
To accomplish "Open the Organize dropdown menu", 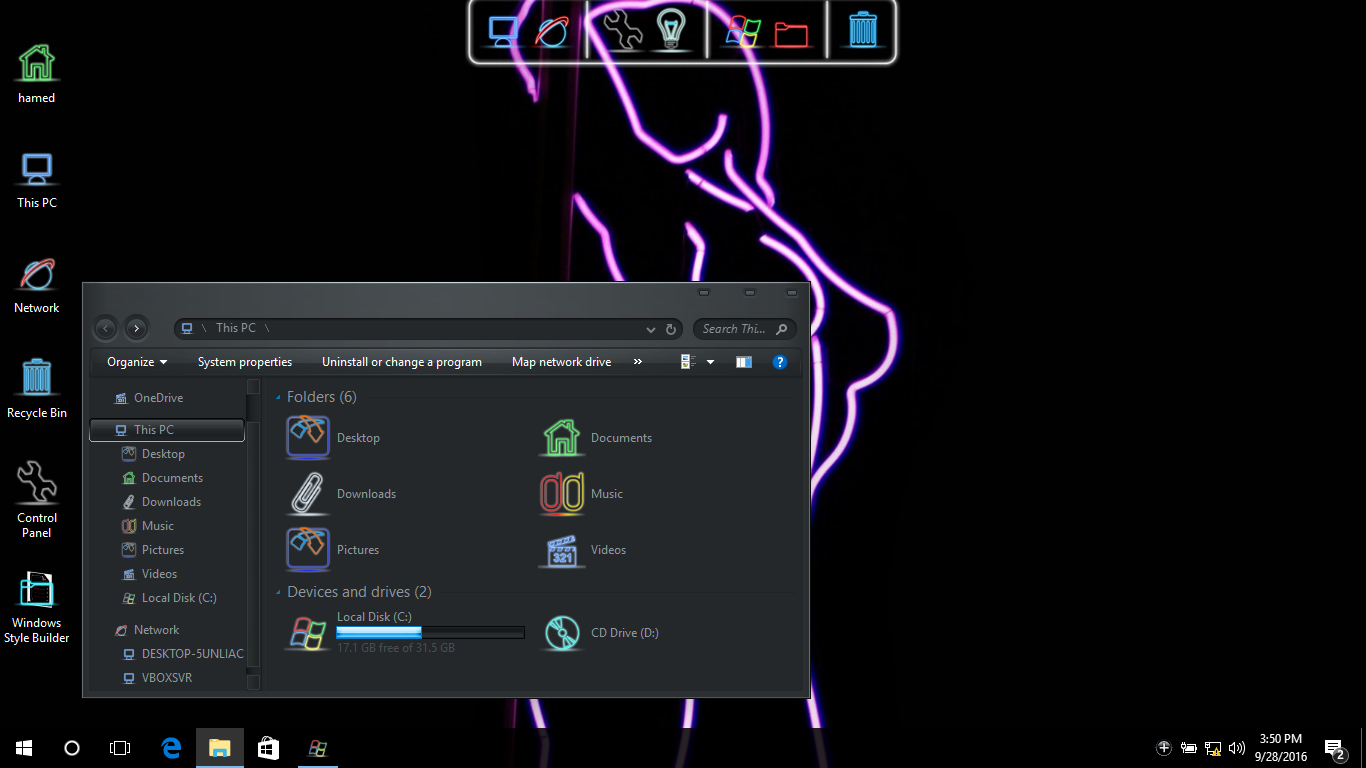I will [x=137, y=362].
